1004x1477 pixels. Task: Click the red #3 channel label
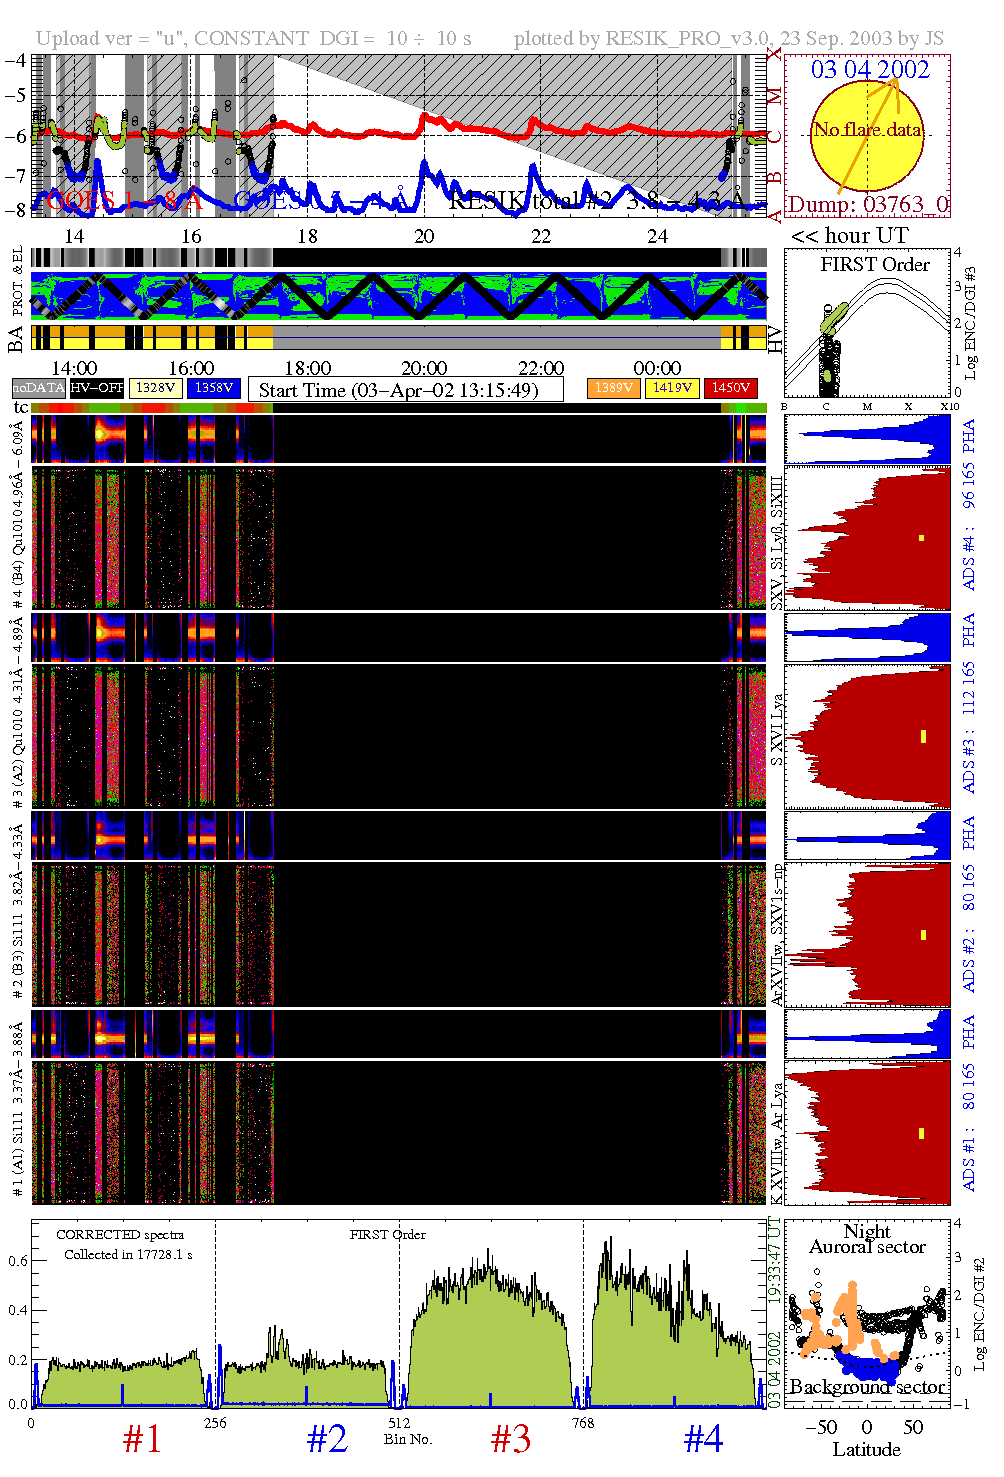(511, 1439)
